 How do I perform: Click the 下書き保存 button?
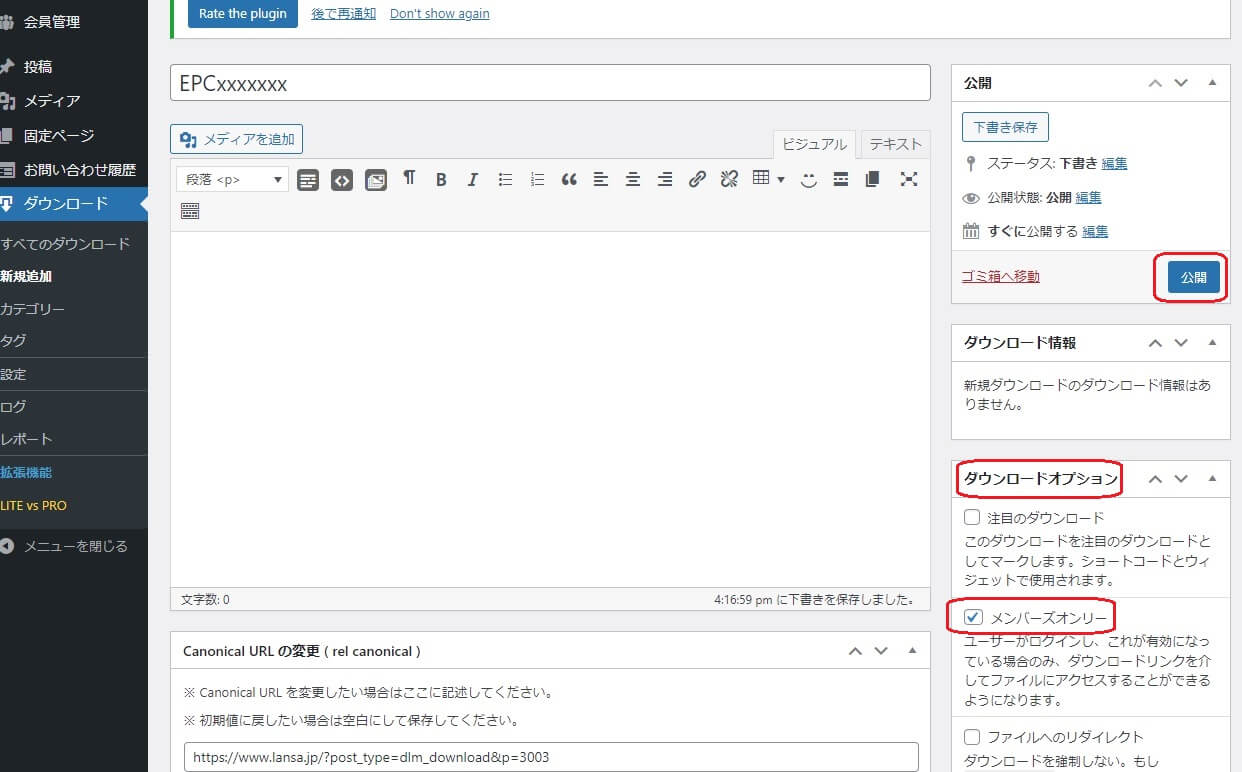(1006, 127)
